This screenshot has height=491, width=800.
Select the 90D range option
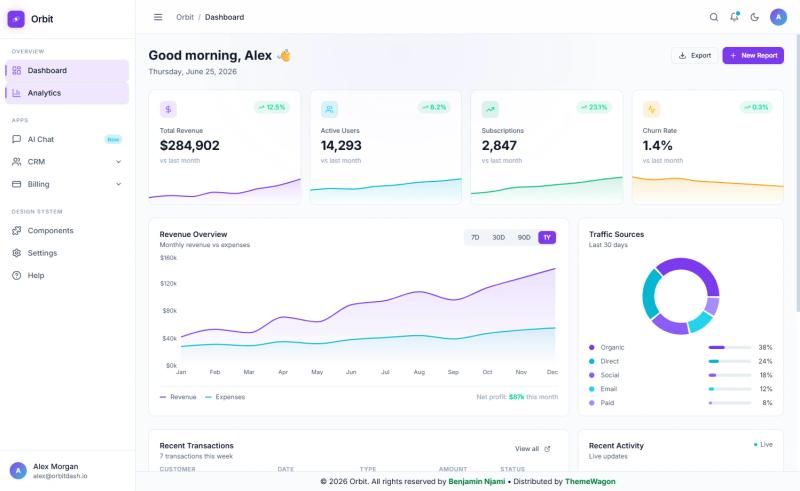click(524, 237)
